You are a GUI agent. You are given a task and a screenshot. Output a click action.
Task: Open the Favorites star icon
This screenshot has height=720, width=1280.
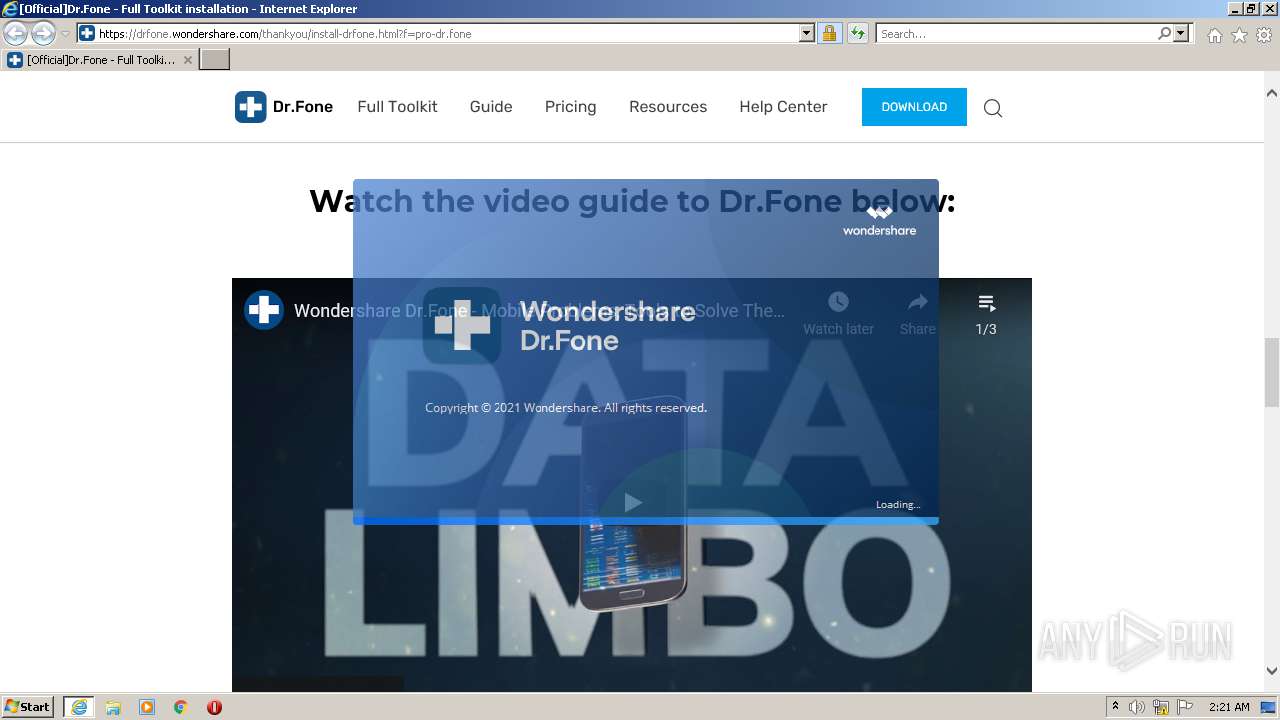pyautogui.click(x=1239, y=35)
